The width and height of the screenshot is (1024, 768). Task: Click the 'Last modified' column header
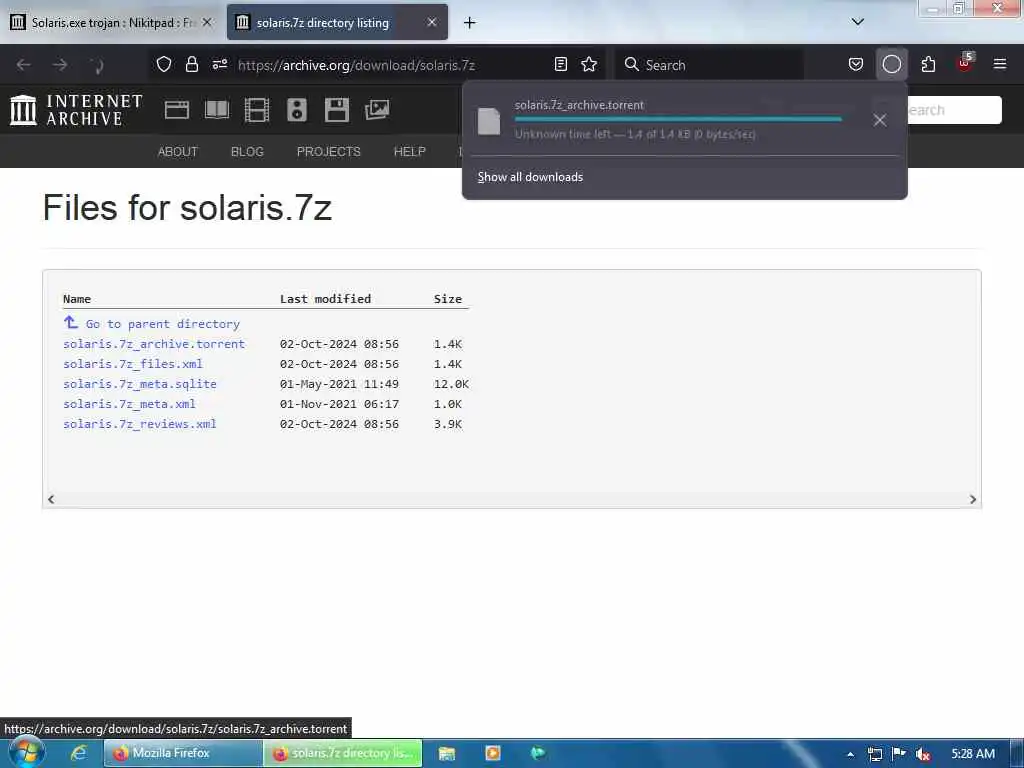(x=325, y=299)
